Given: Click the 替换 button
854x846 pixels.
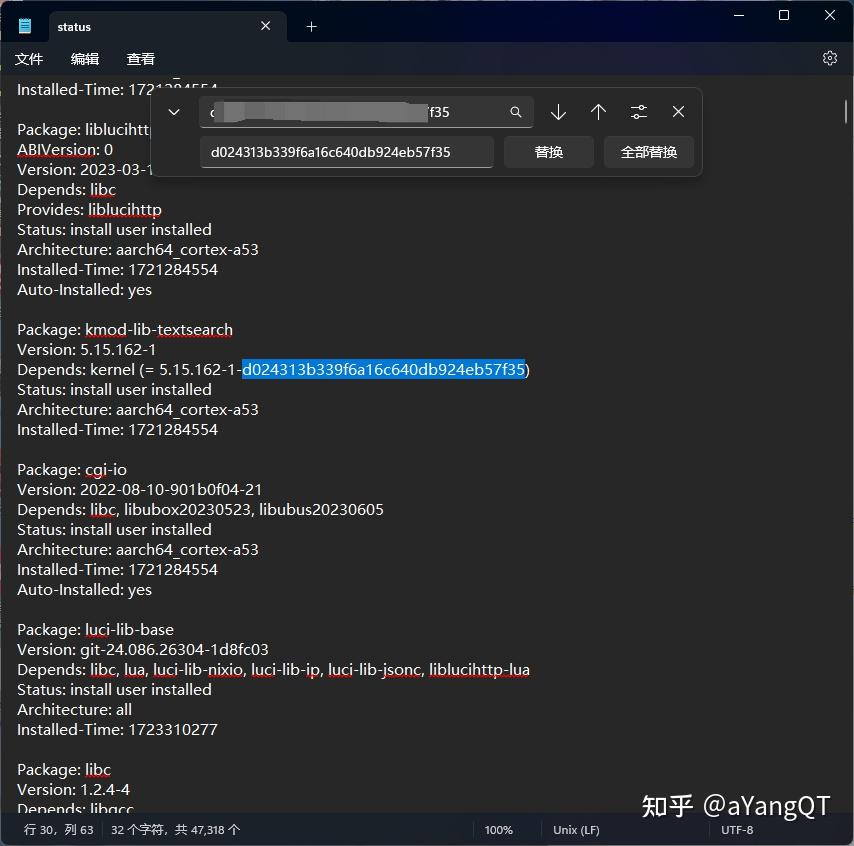Looking at the screenshot, I should pyautogui.click(x=548, y=151).
